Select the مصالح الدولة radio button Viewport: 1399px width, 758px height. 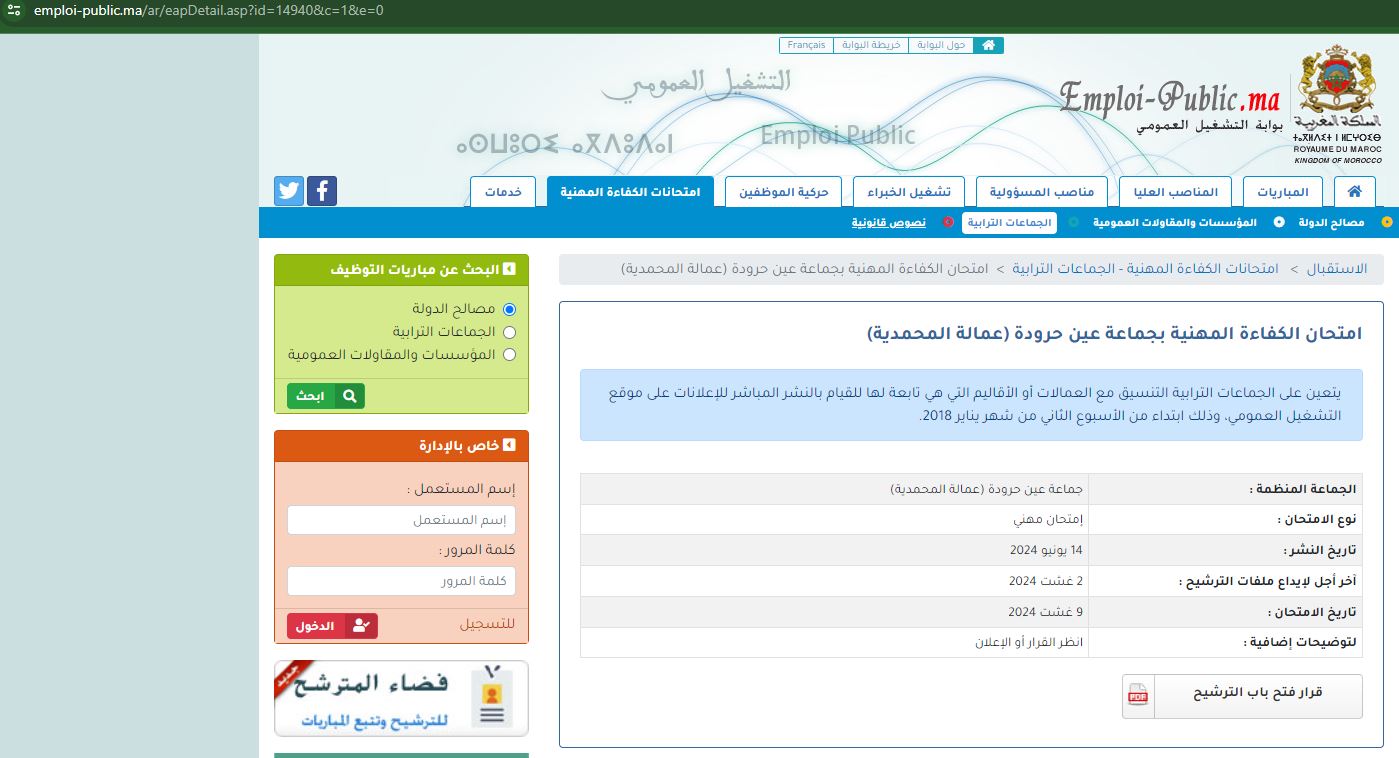point(510,310)
